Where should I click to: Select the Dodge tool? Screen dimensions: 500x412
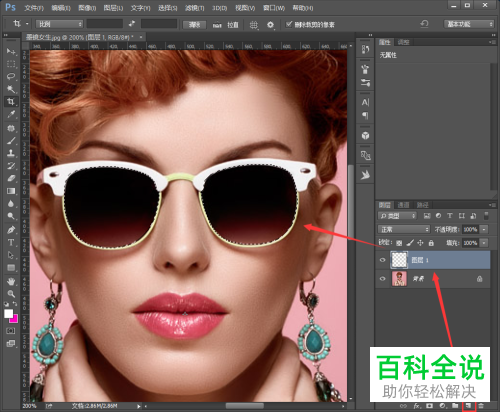point(11,216)
